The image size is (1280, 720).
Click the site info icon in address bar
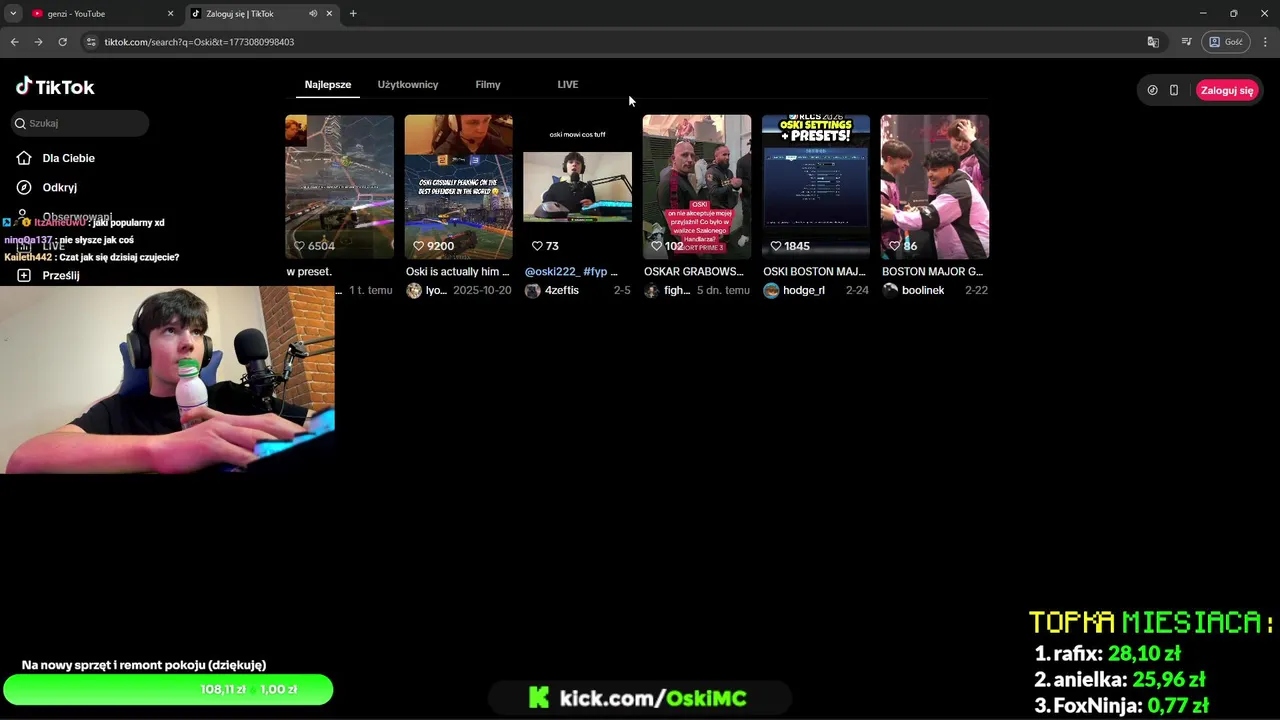(91, 42)
